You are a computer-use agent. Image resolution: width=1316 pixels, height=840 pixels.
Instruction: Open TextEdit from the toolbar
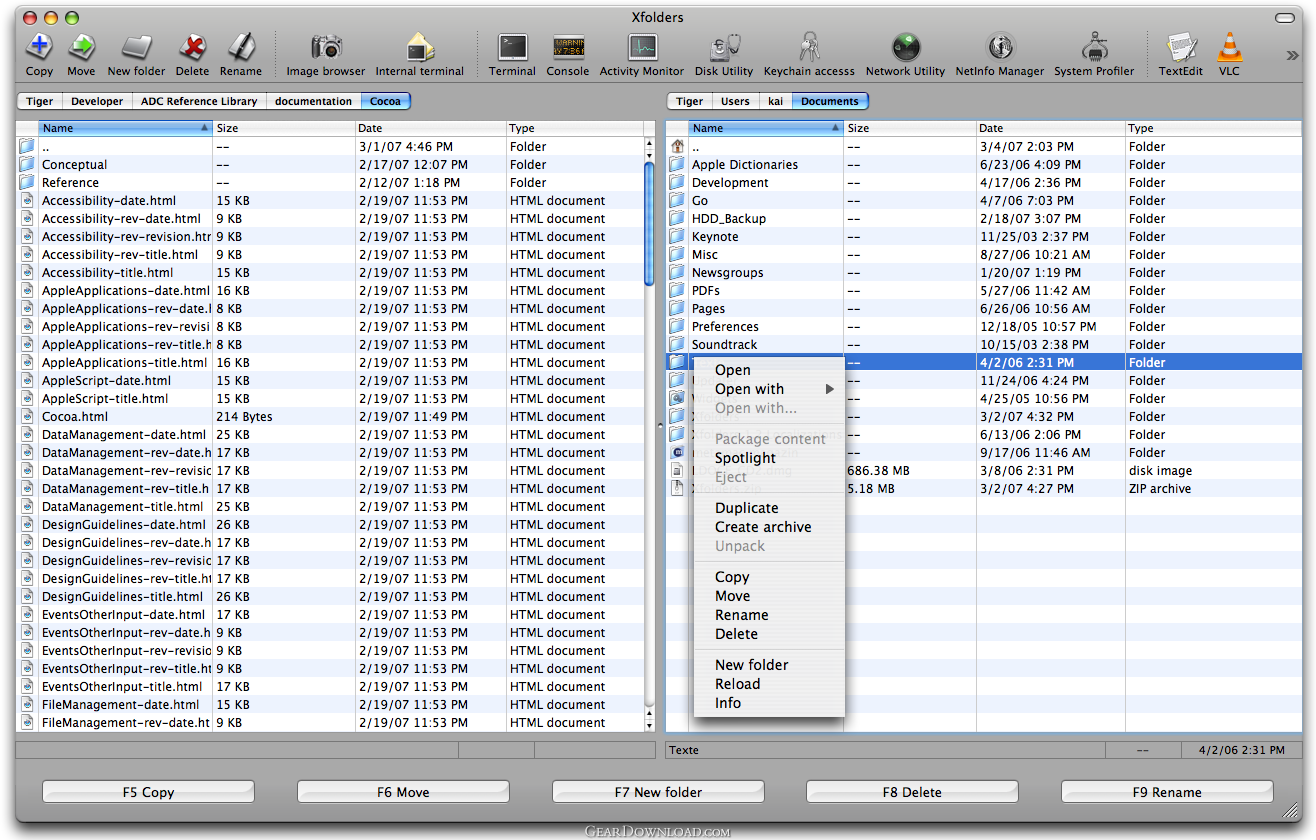coord(1181,47)
